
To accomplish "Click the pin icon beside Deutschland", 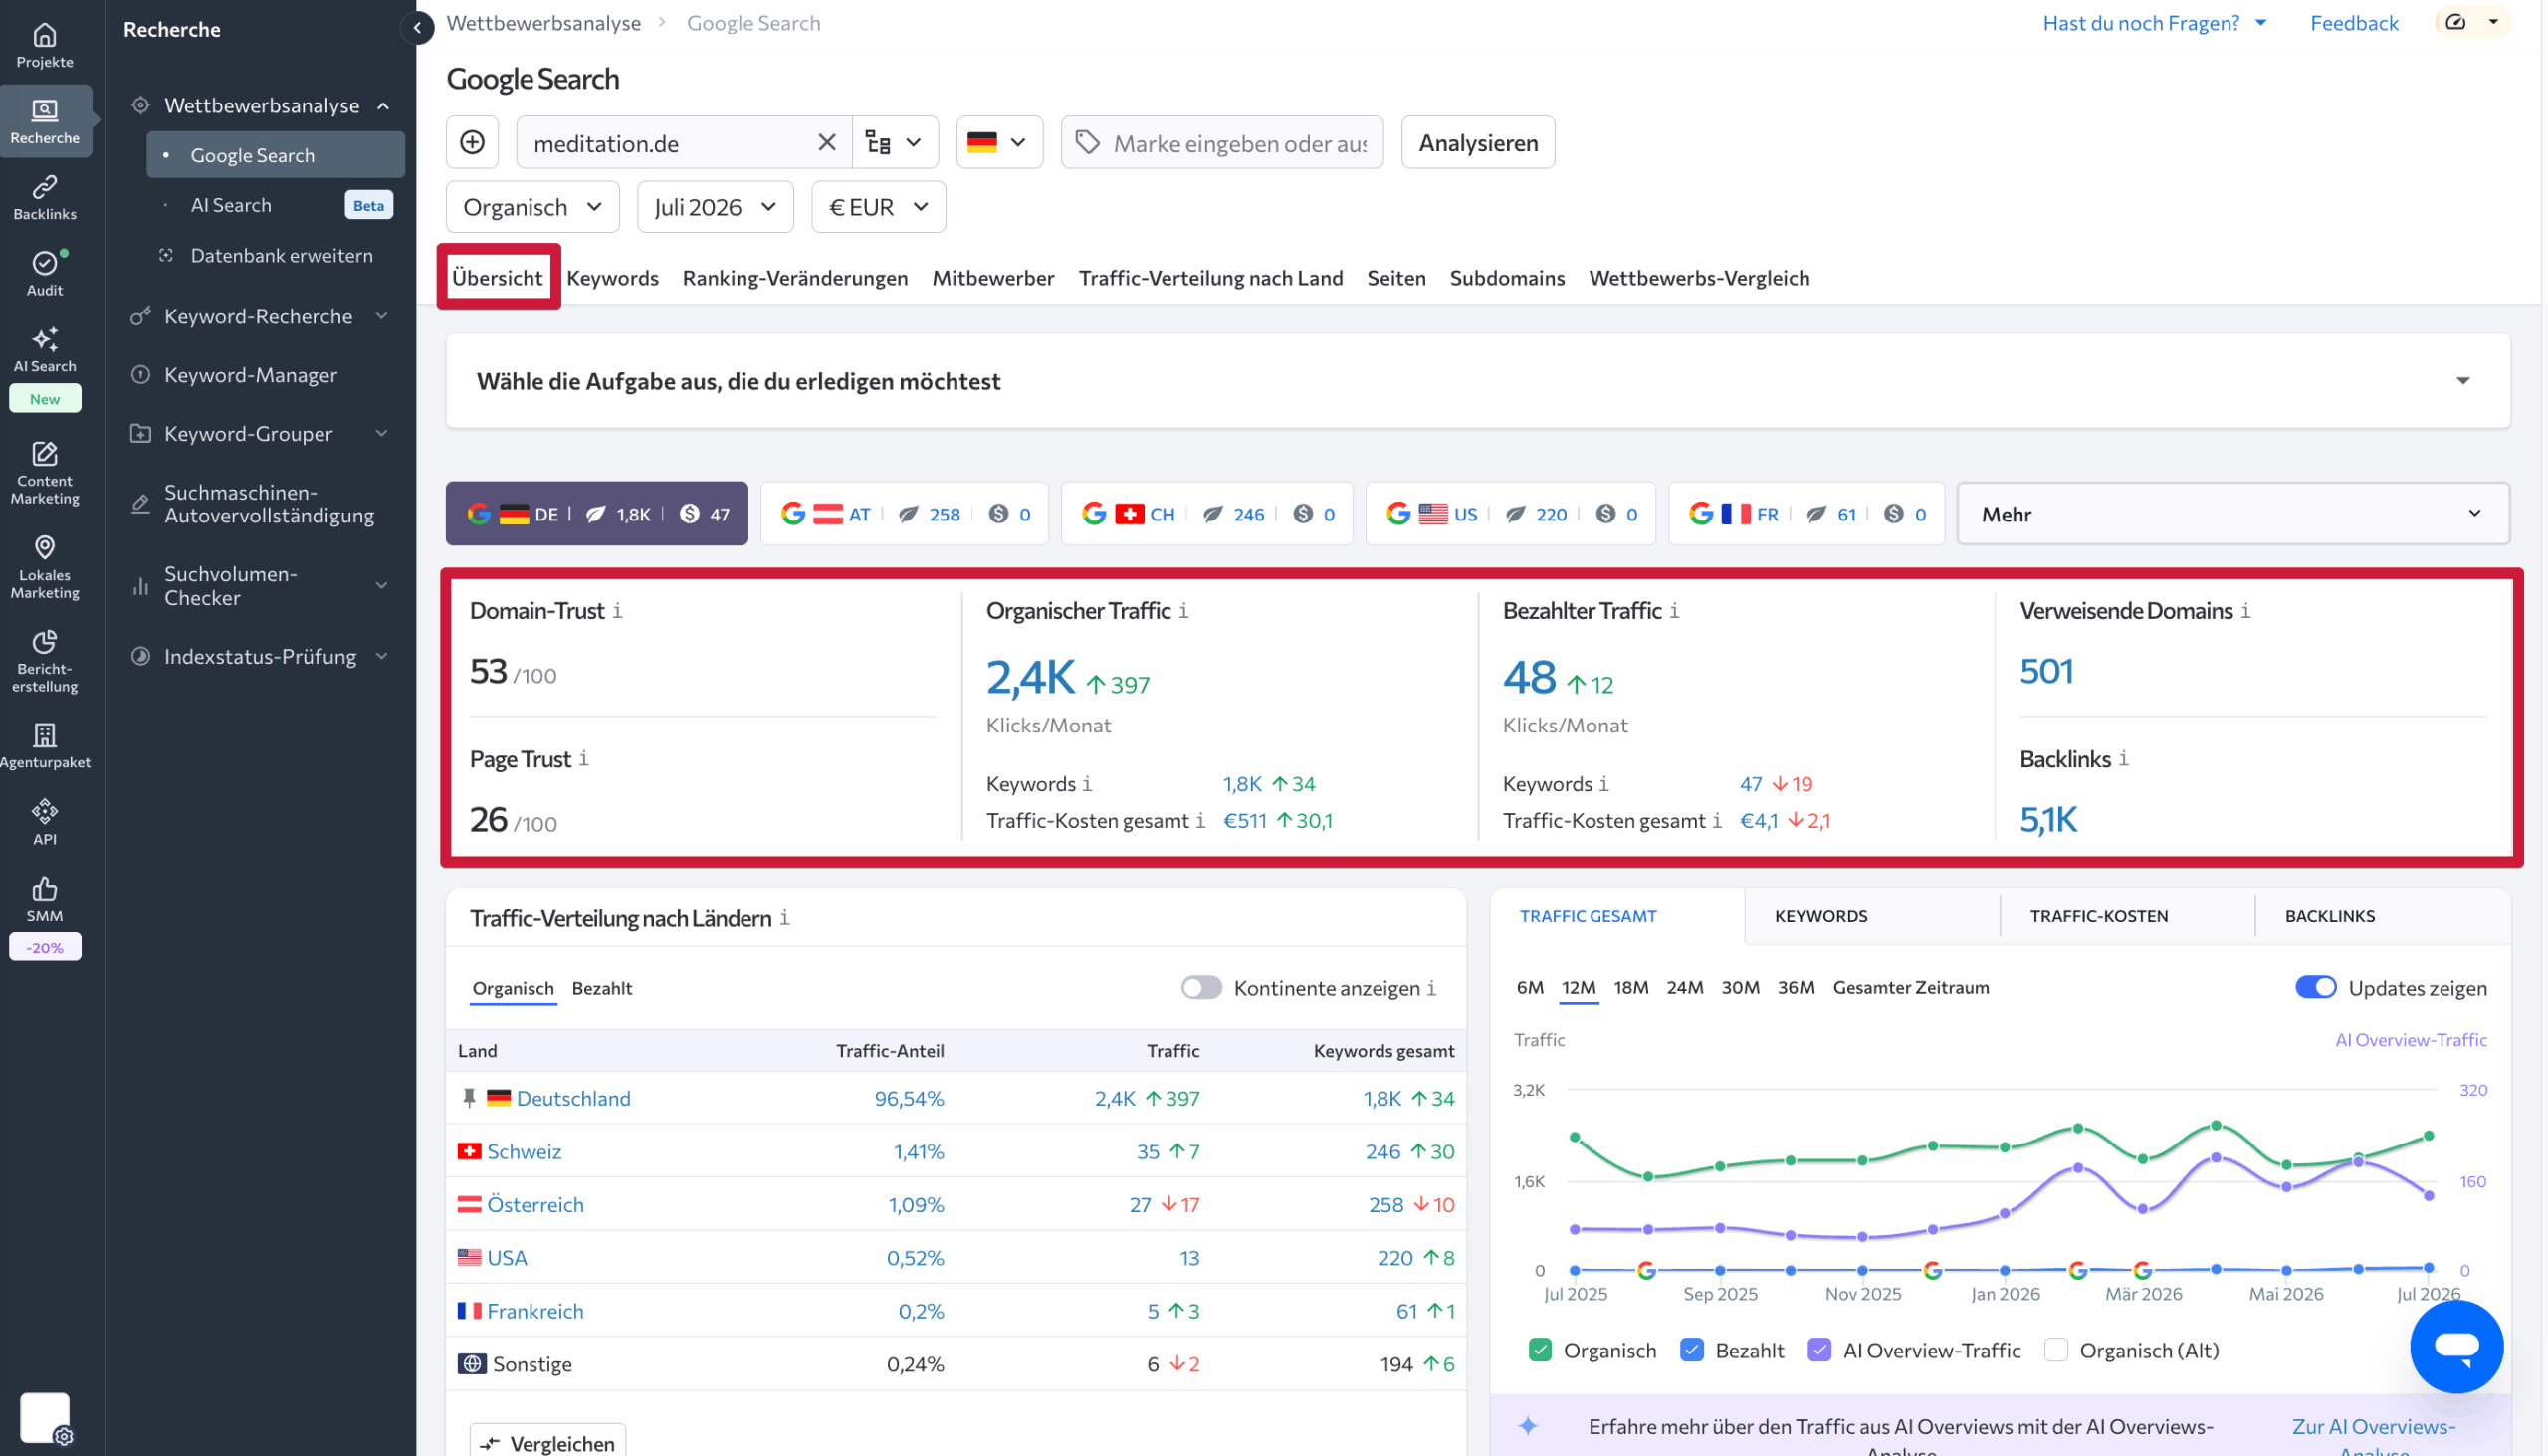I will (469, 1098).
